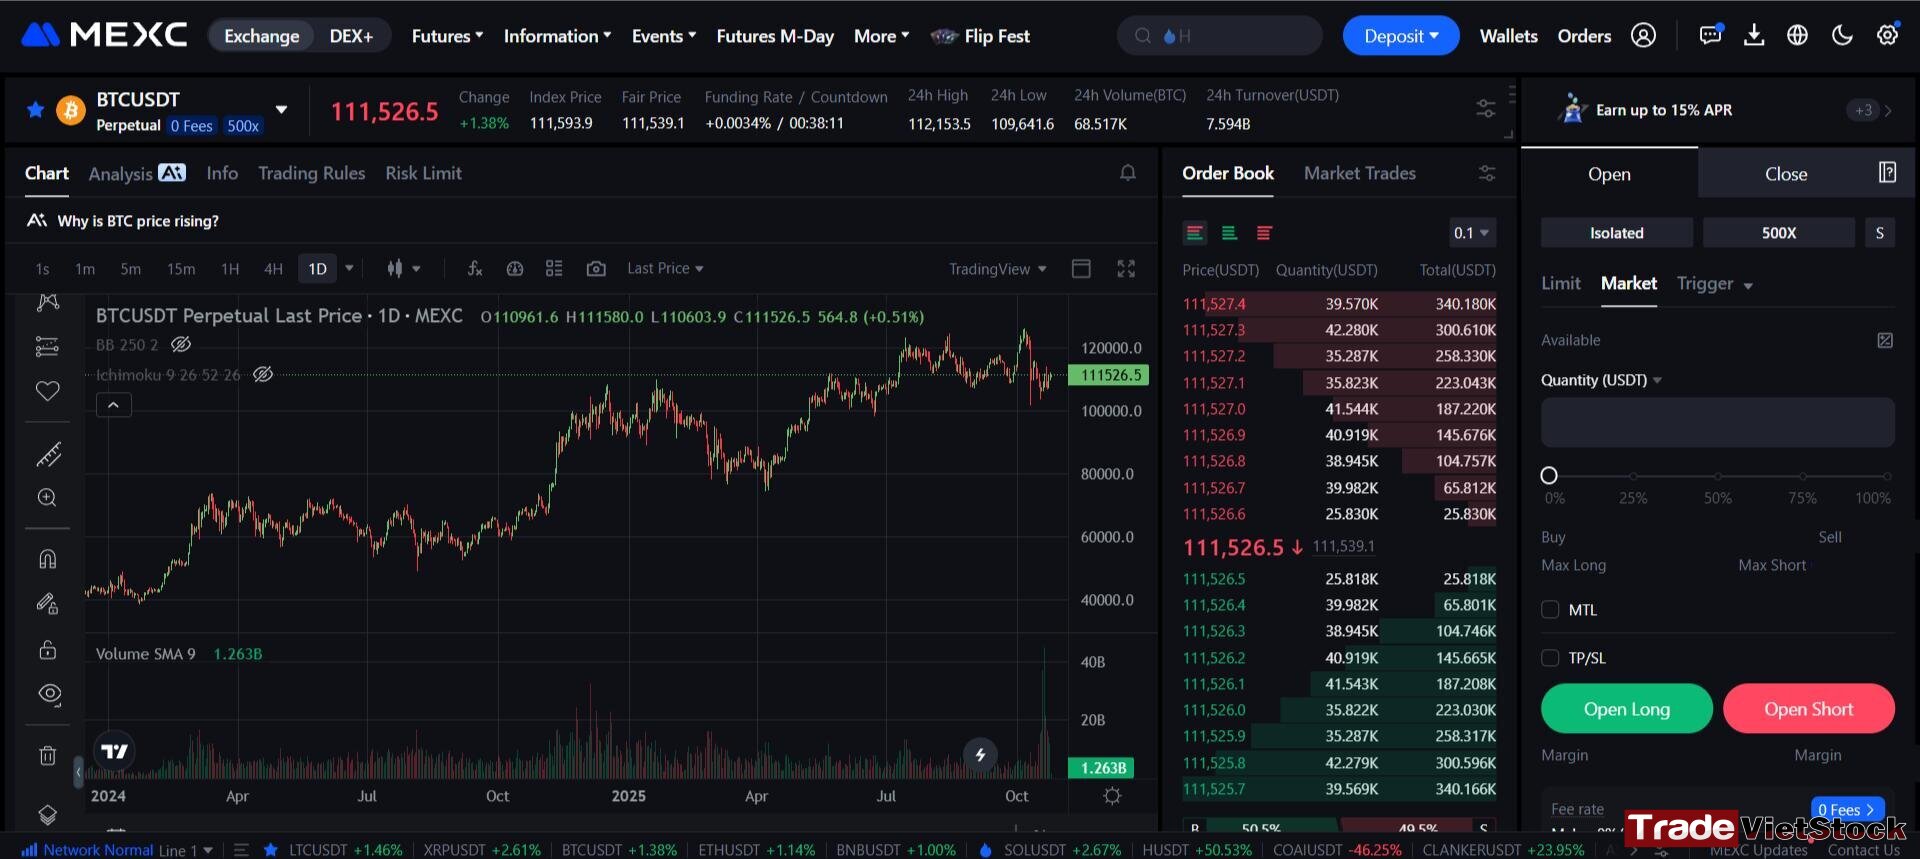Click the favorites heart tool
1920x859 pixels.
(x=47, y=391)
